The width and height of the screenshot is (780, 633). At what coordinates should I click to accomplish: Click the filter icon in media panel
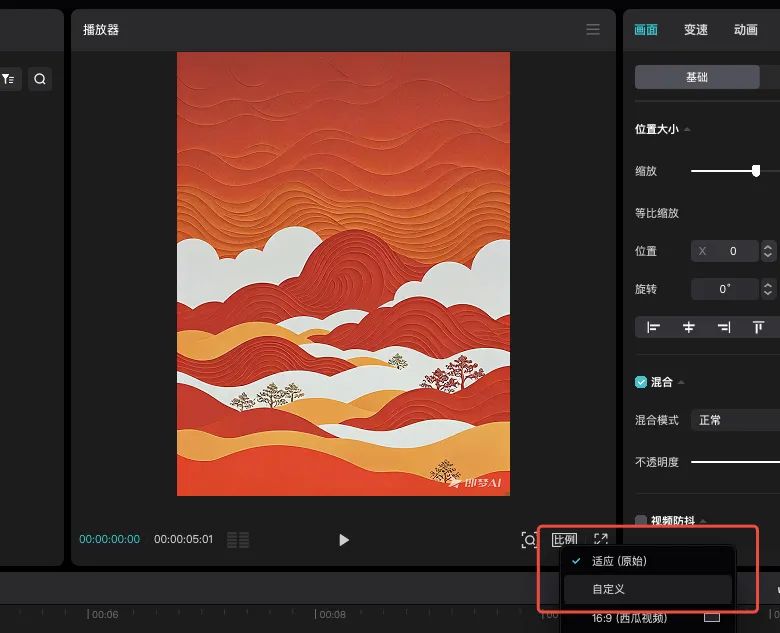(x=8, y=79)
